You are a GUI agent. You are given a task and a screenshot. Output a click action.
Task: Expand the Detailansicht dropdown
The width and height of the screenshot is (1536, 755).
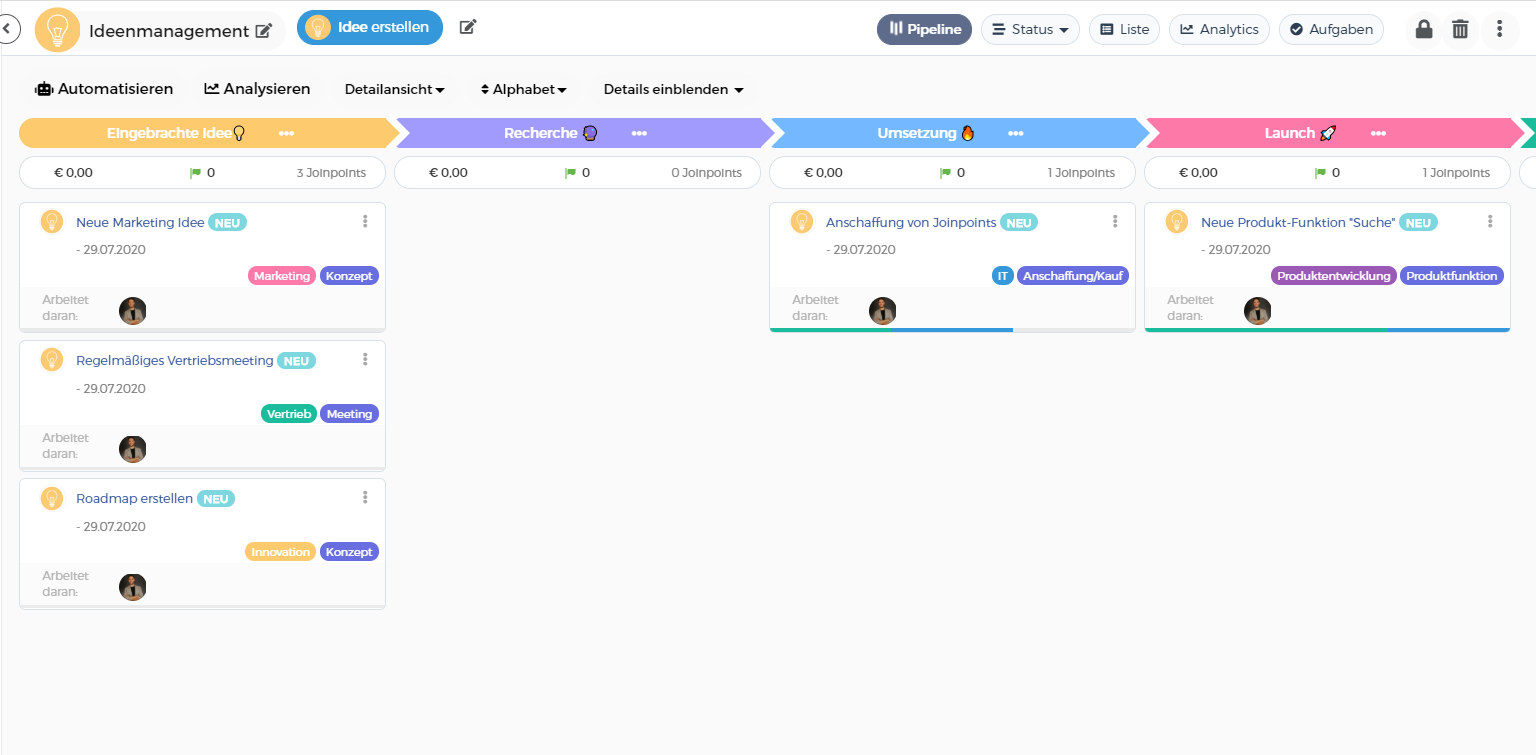394,89
